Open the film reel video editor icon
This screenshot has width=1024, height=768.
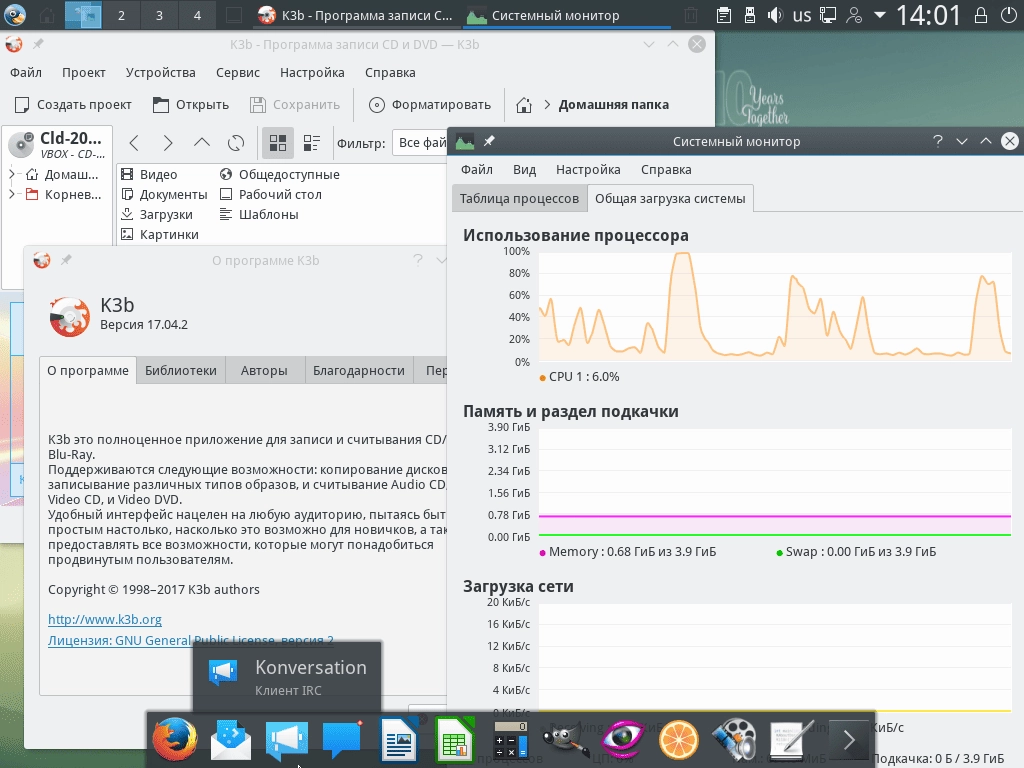(x=734, y=740)
